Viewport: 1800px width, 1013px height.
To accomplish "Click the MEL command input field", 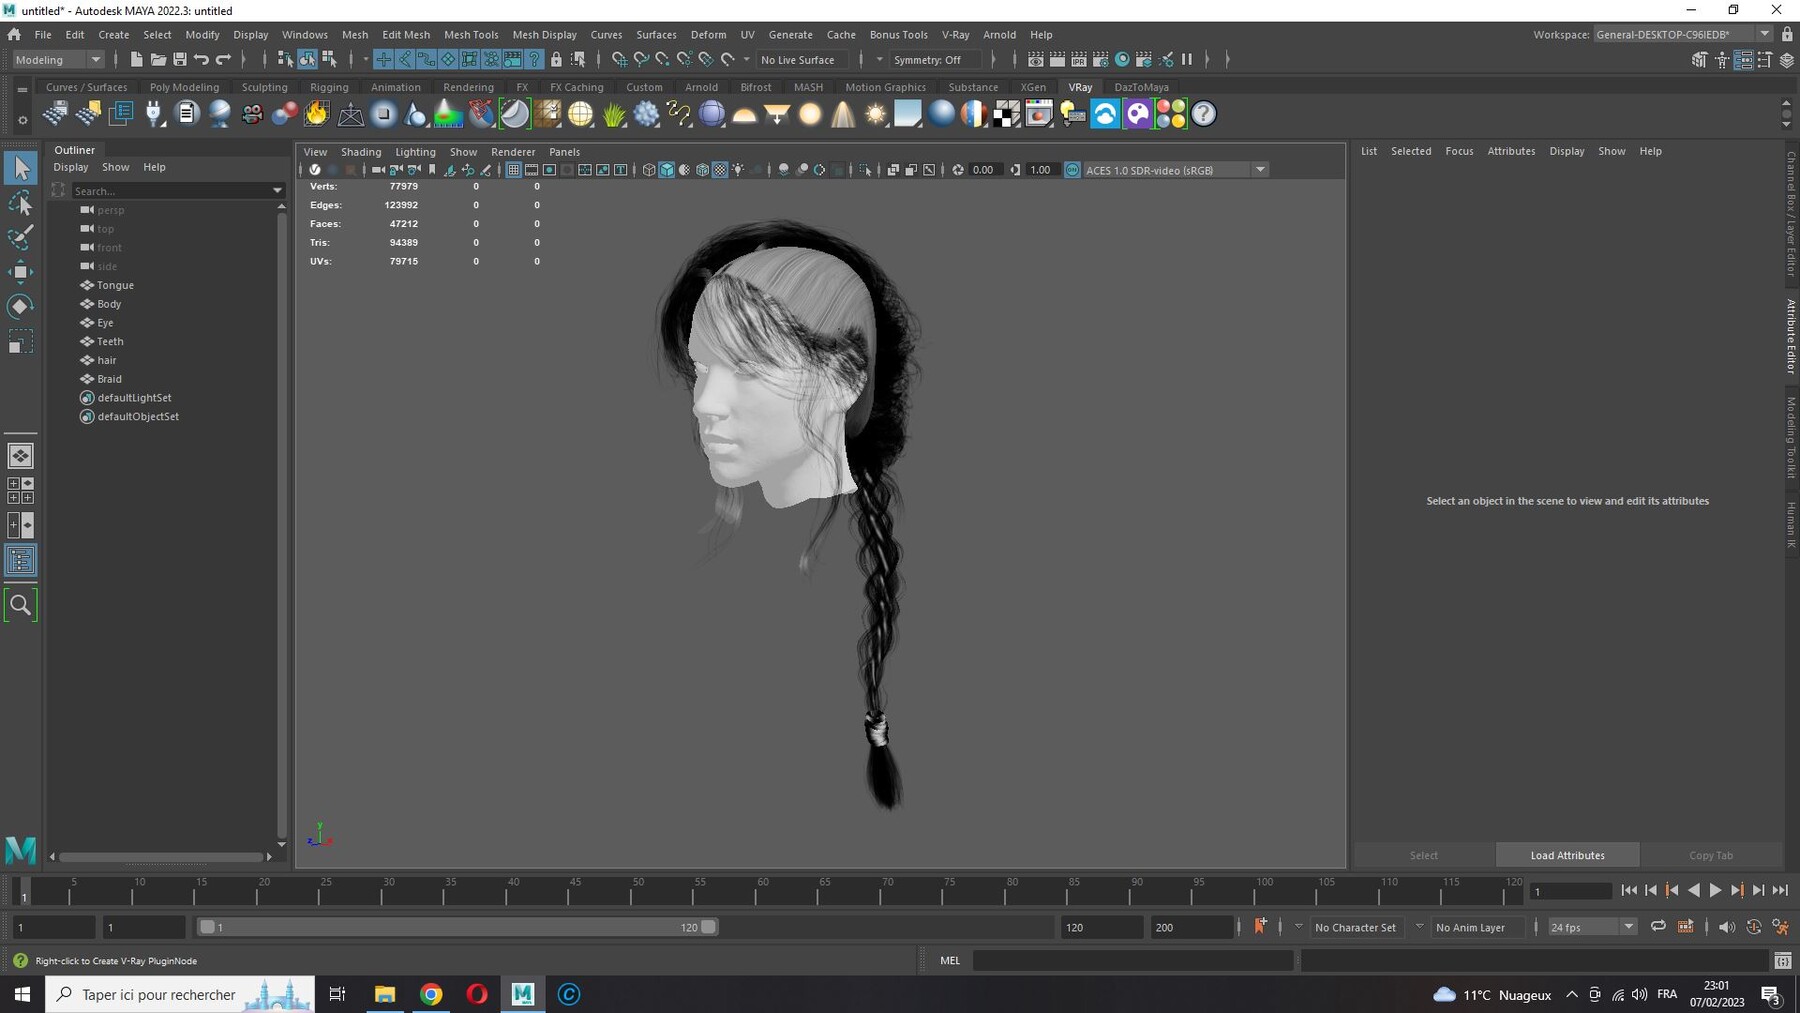I will 1132,960.
